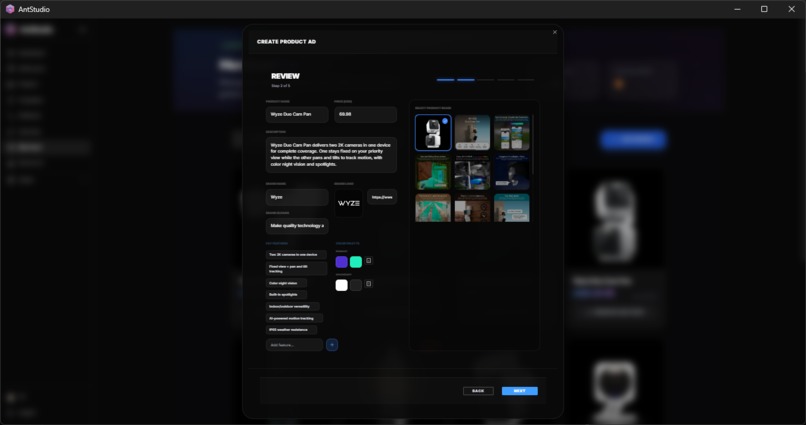Click the AntStudio logo in the title bar
This screenshot has height=425, width=806.
[10, 9]
